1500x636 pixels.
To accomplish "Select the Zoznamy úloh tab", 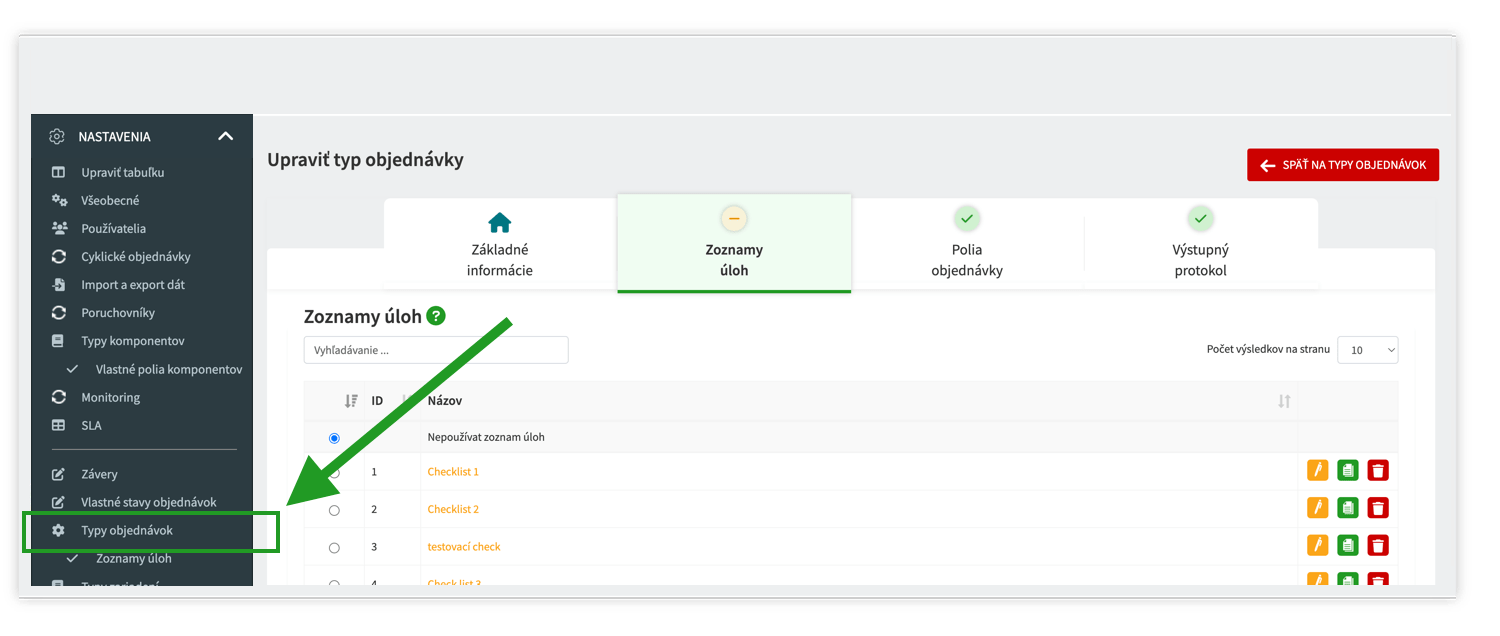I will [734, 244].
